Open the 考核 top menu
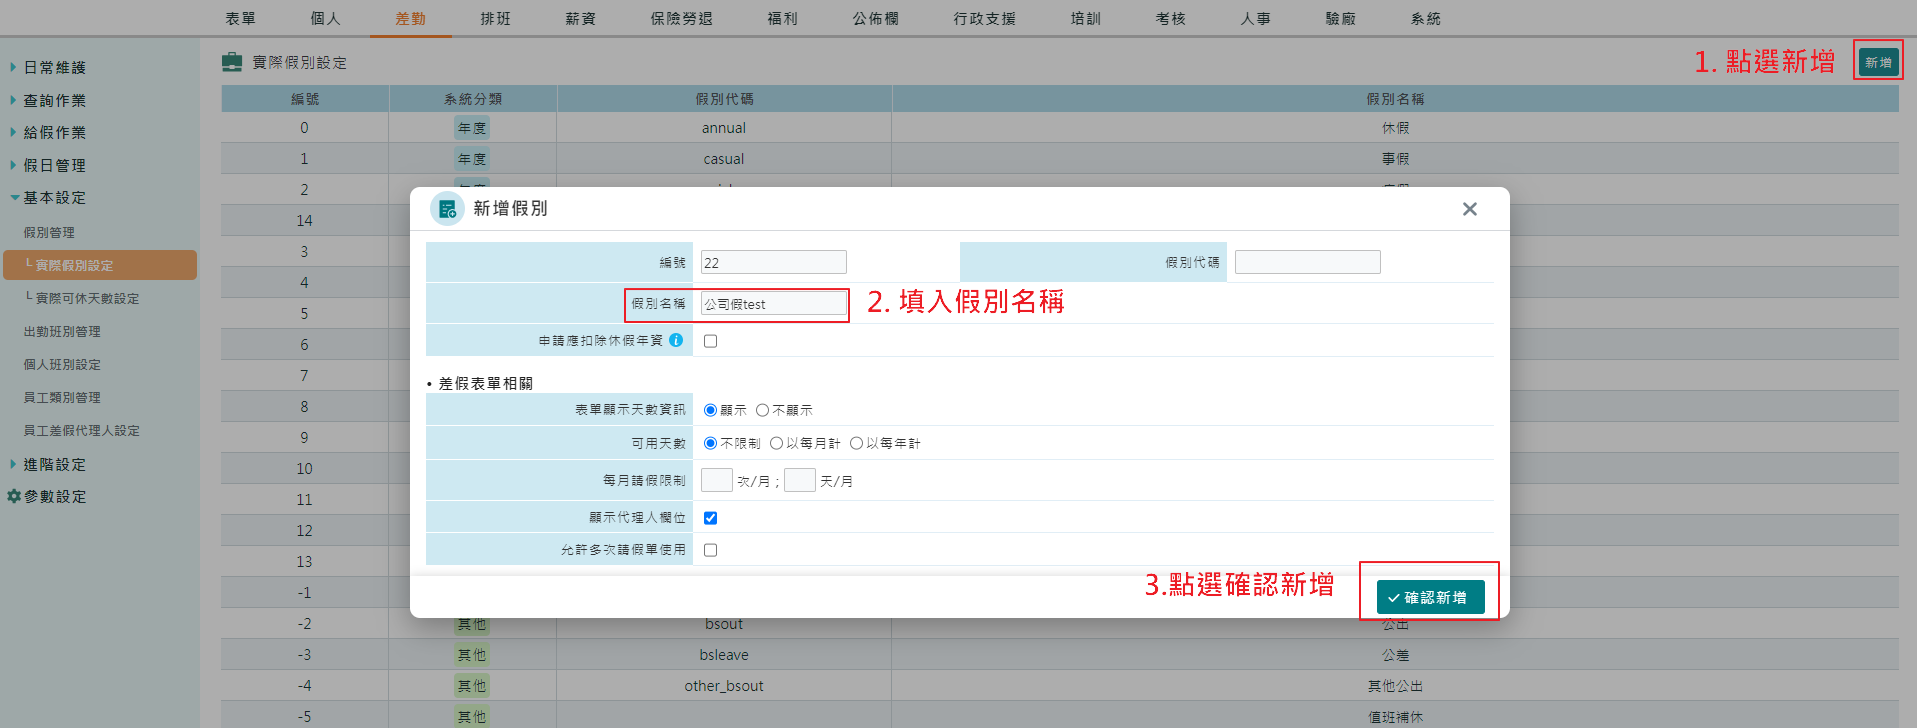1917x728 pixels. pyautogui.click(x=1171, y=18)
